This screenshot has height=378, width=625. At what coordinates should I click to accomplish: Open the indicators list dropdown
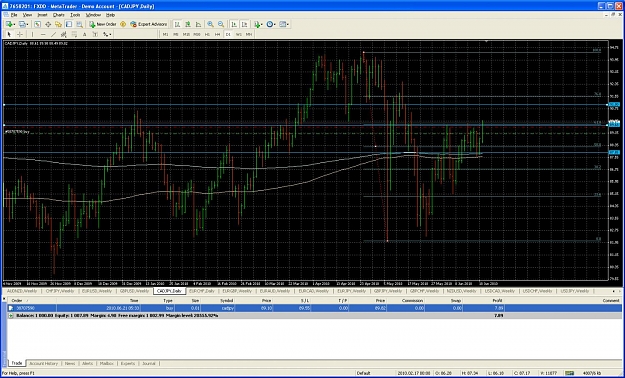click(x=258, y=24)
